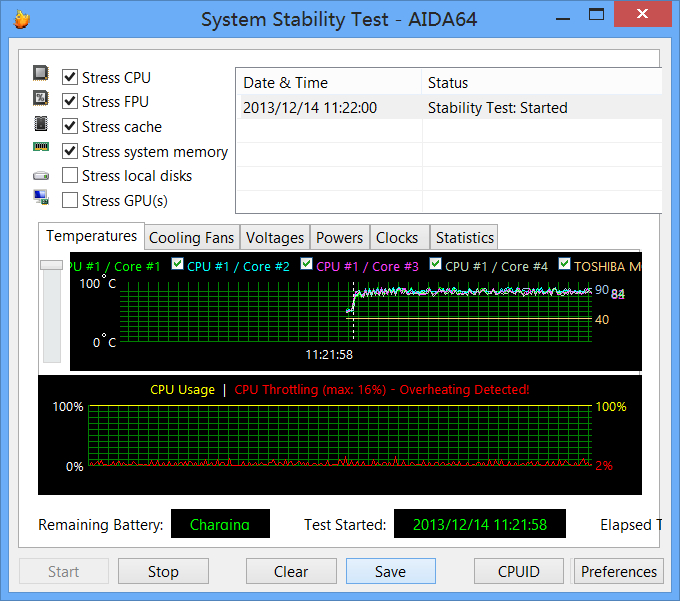Uncheck the Stress CPU checkbox
The height and width of the screenshot is (601, 680).
point(70,77)
